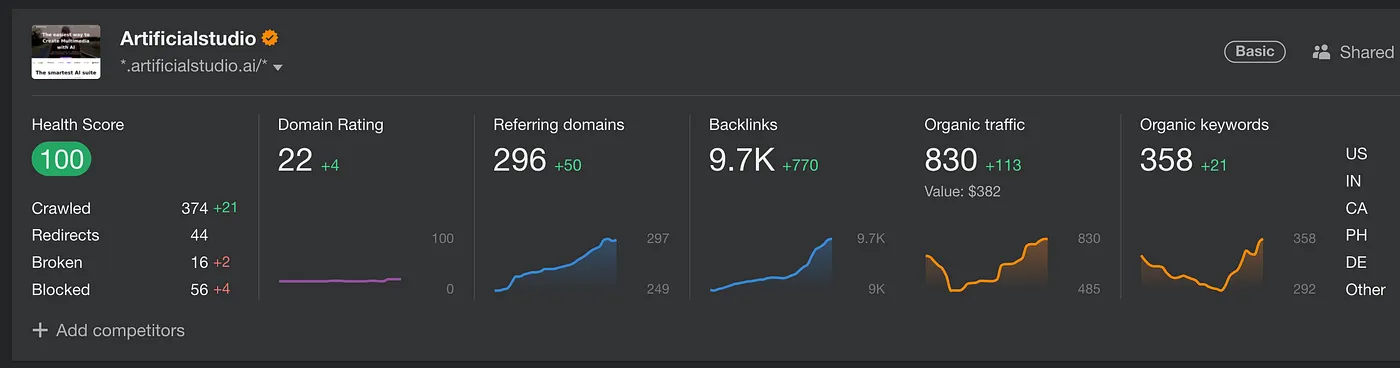
Task: Click the blue Backlinks trend chart
Action: coord(771,265)
